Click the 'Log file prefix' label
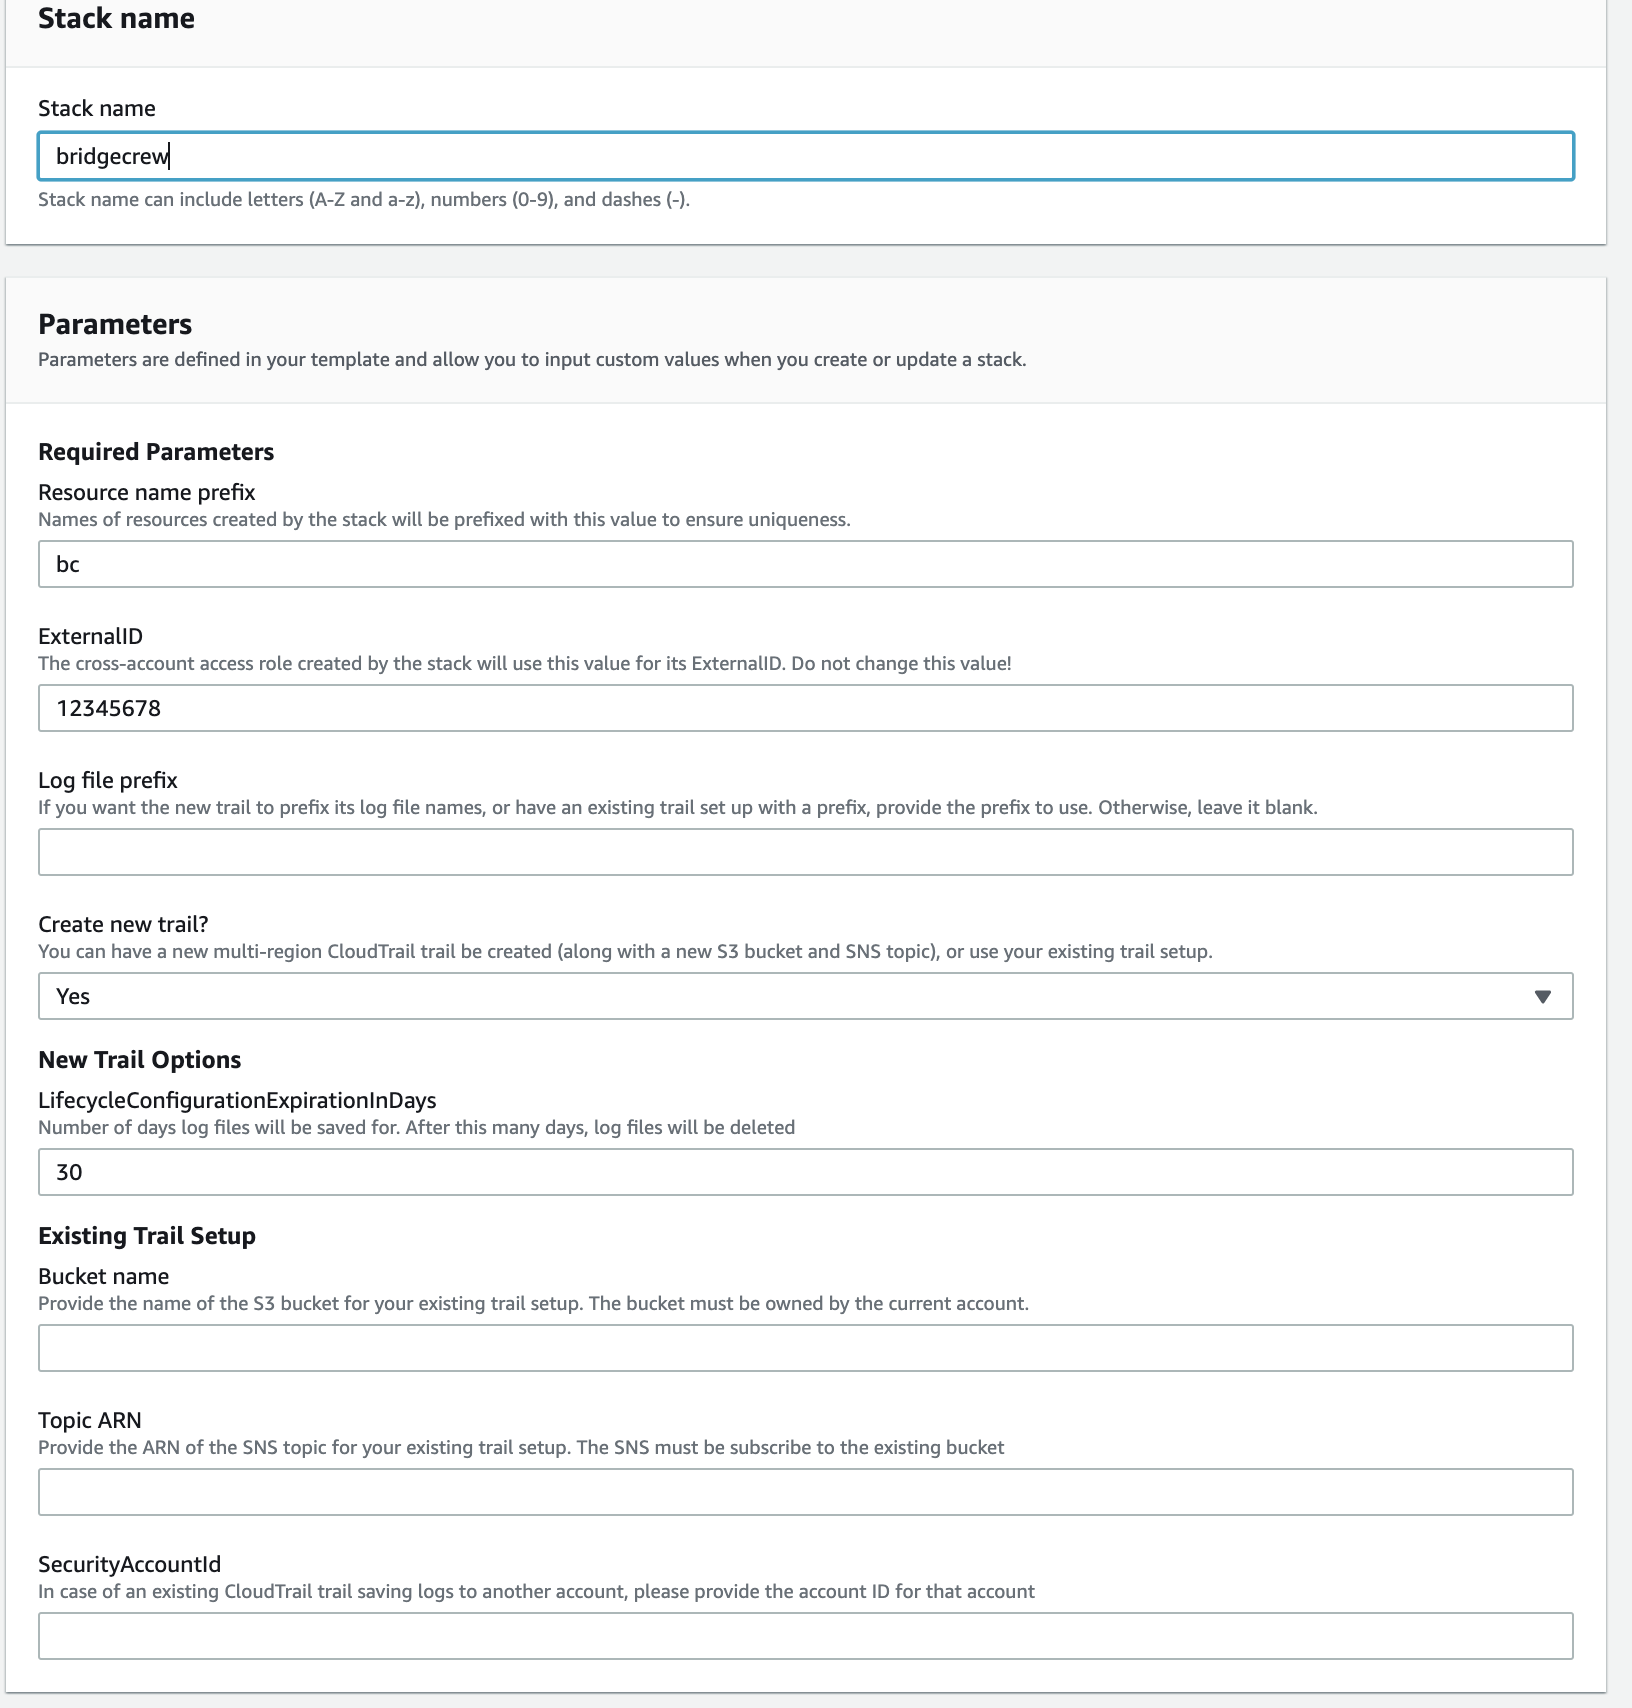Viewport: 1632px width, 1708px height. [x=108, y=780]
